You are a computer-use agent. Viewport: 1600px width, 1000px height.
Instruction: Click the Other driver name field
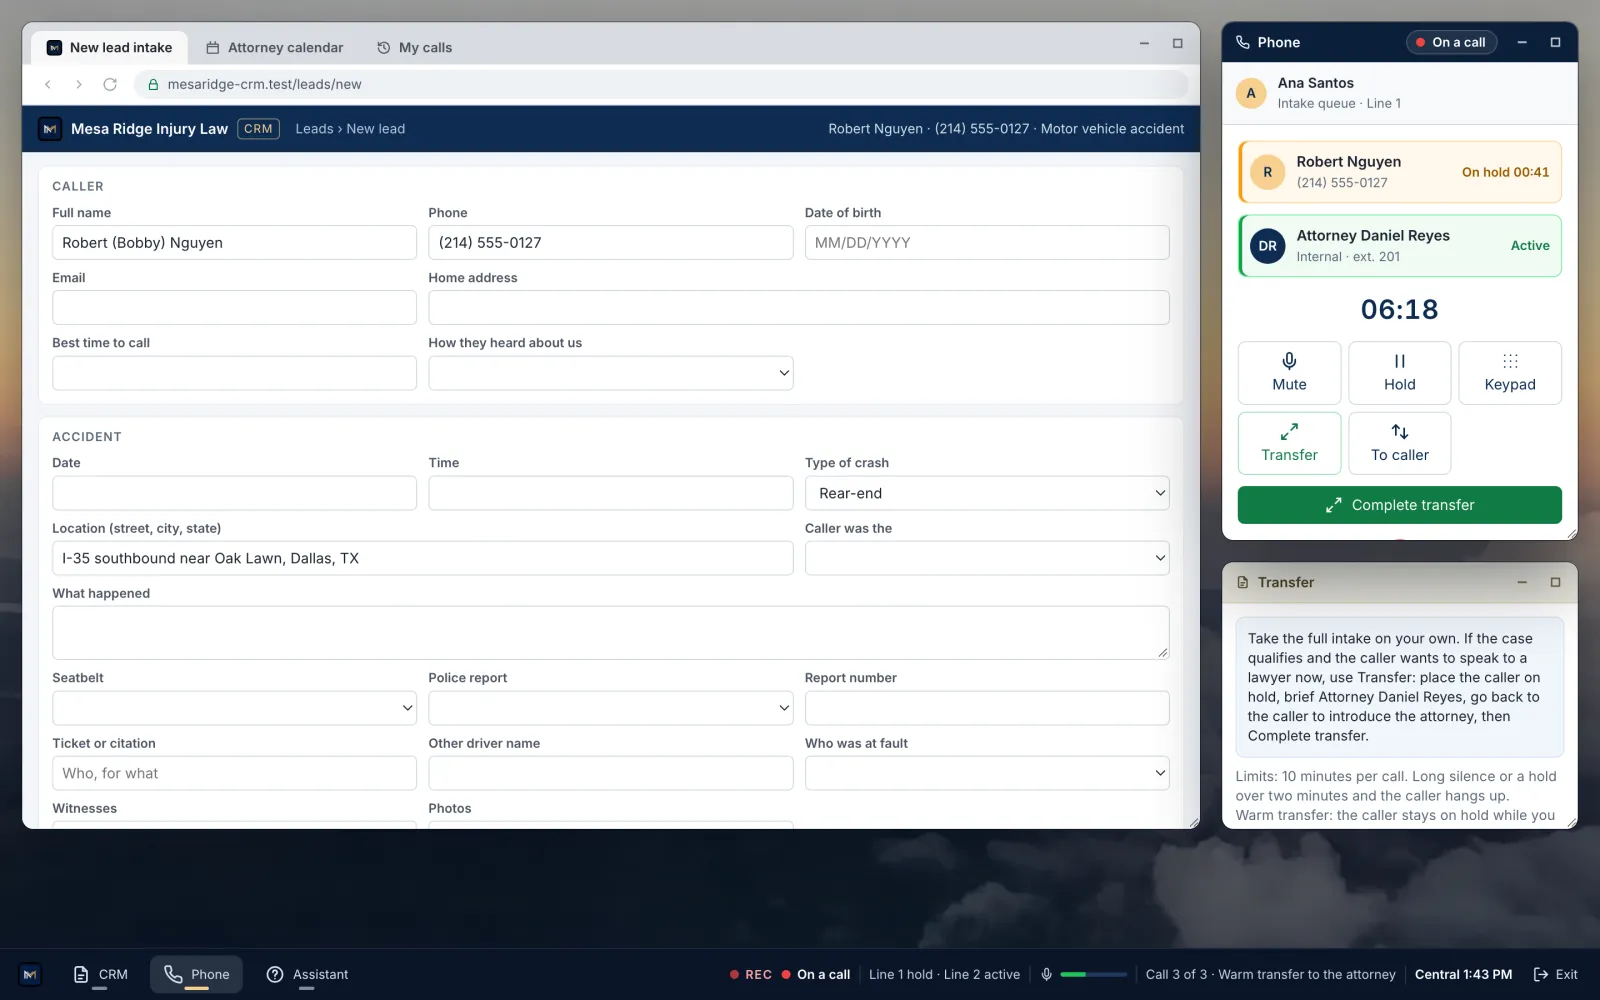pyautogui.click(x=610, y=773)
